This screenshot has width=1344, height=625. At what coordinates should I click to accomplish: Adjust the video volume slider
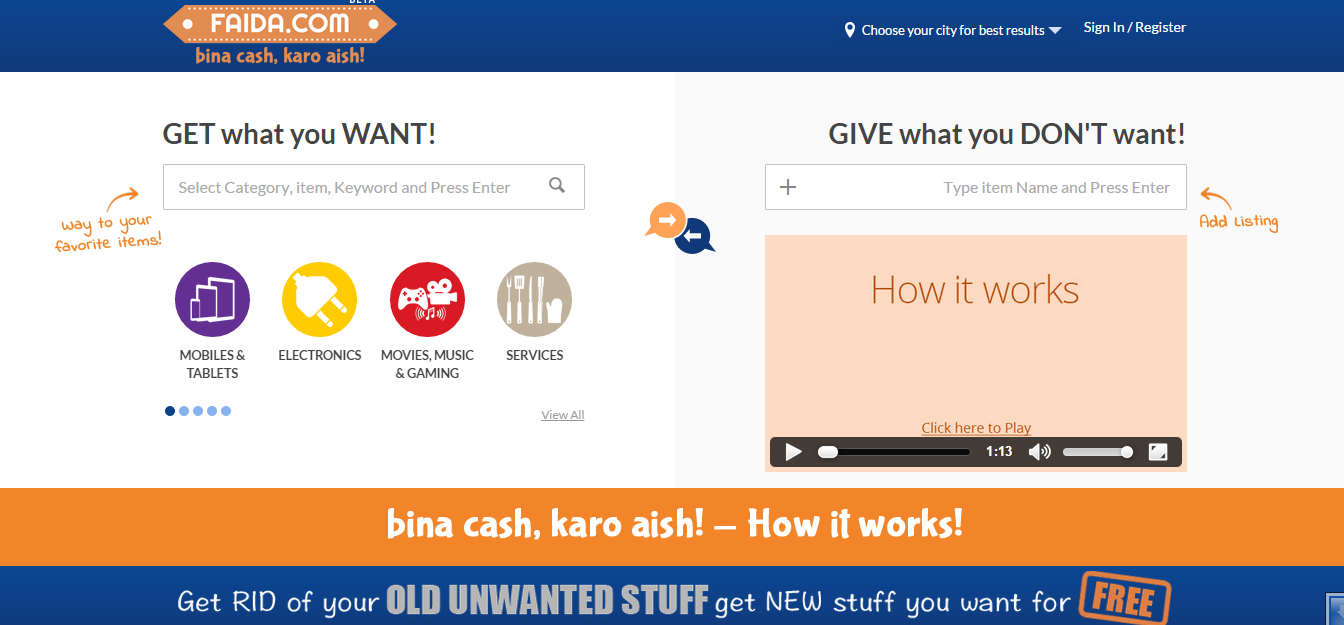tap(1098, 452)
